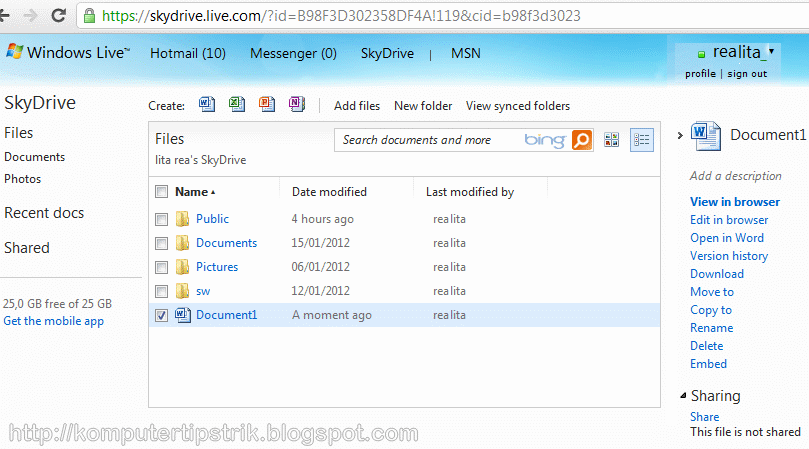Click the Share link under Sharing
The width and height of the screenshot is (809, 449).
coord(704,417)
